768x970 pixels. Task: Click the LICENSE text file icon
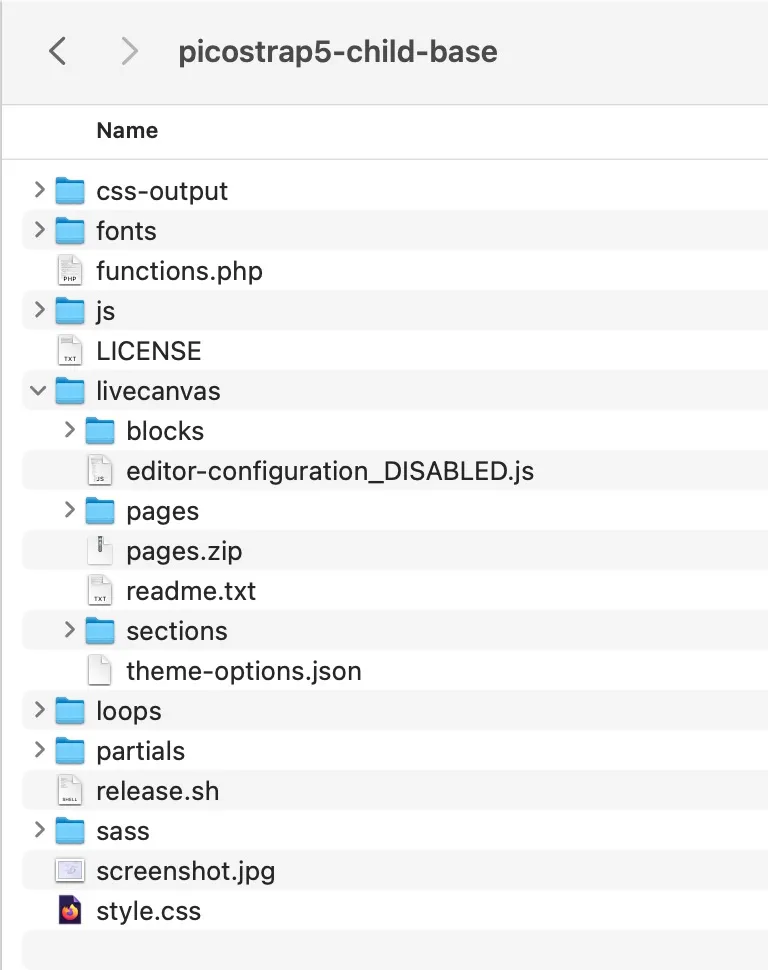click(x=69, y=351)
